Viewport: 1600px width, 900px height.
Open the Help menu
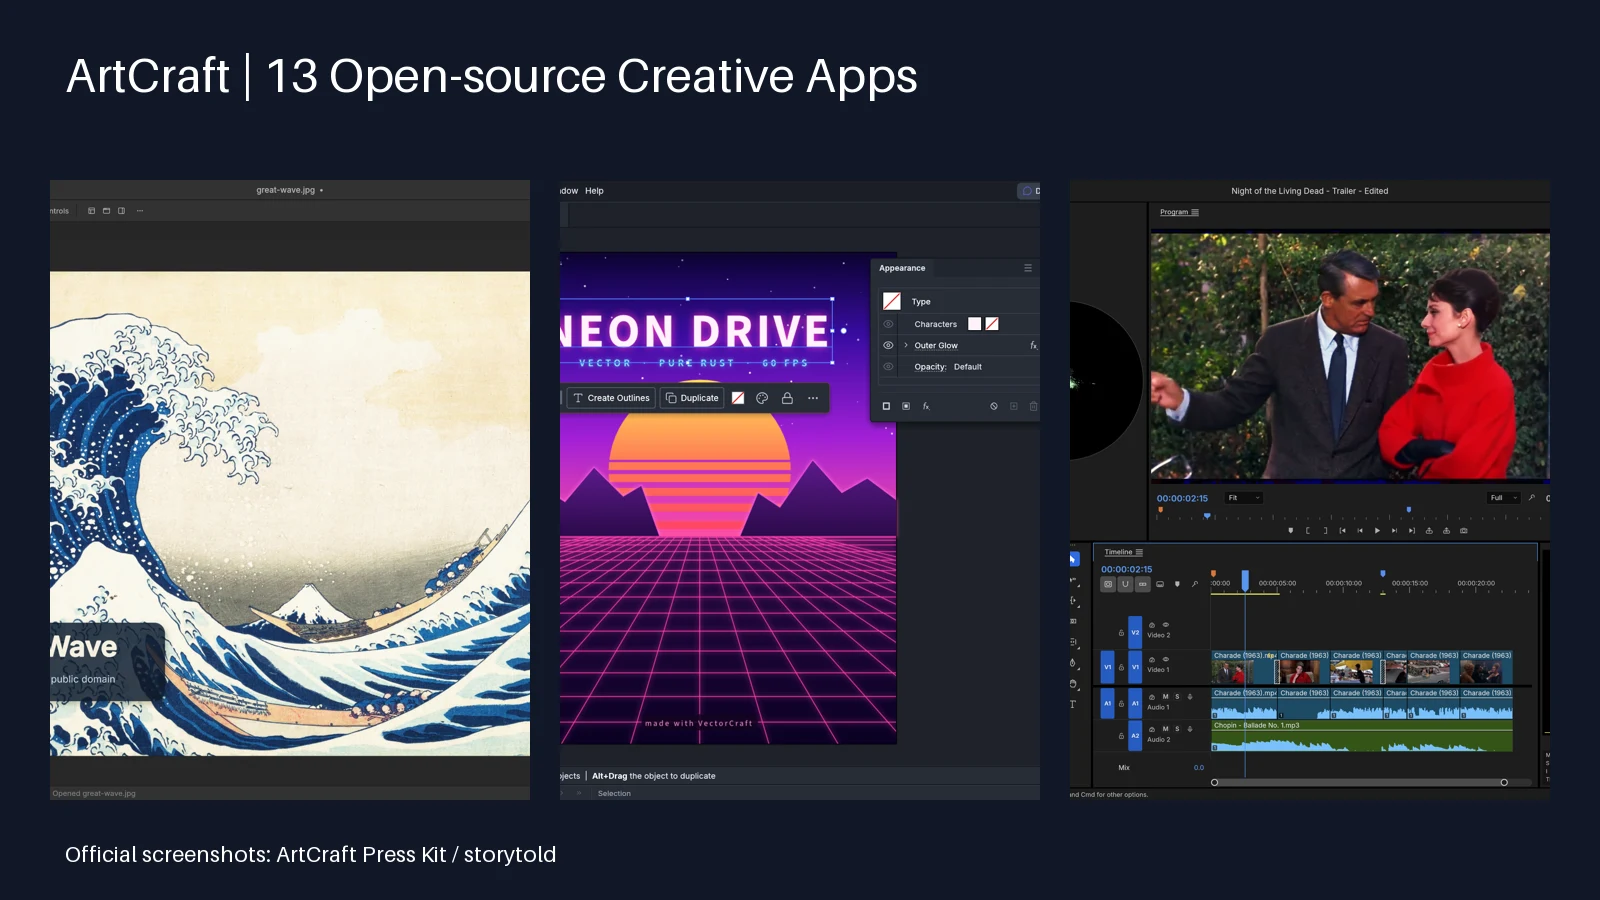594,191
